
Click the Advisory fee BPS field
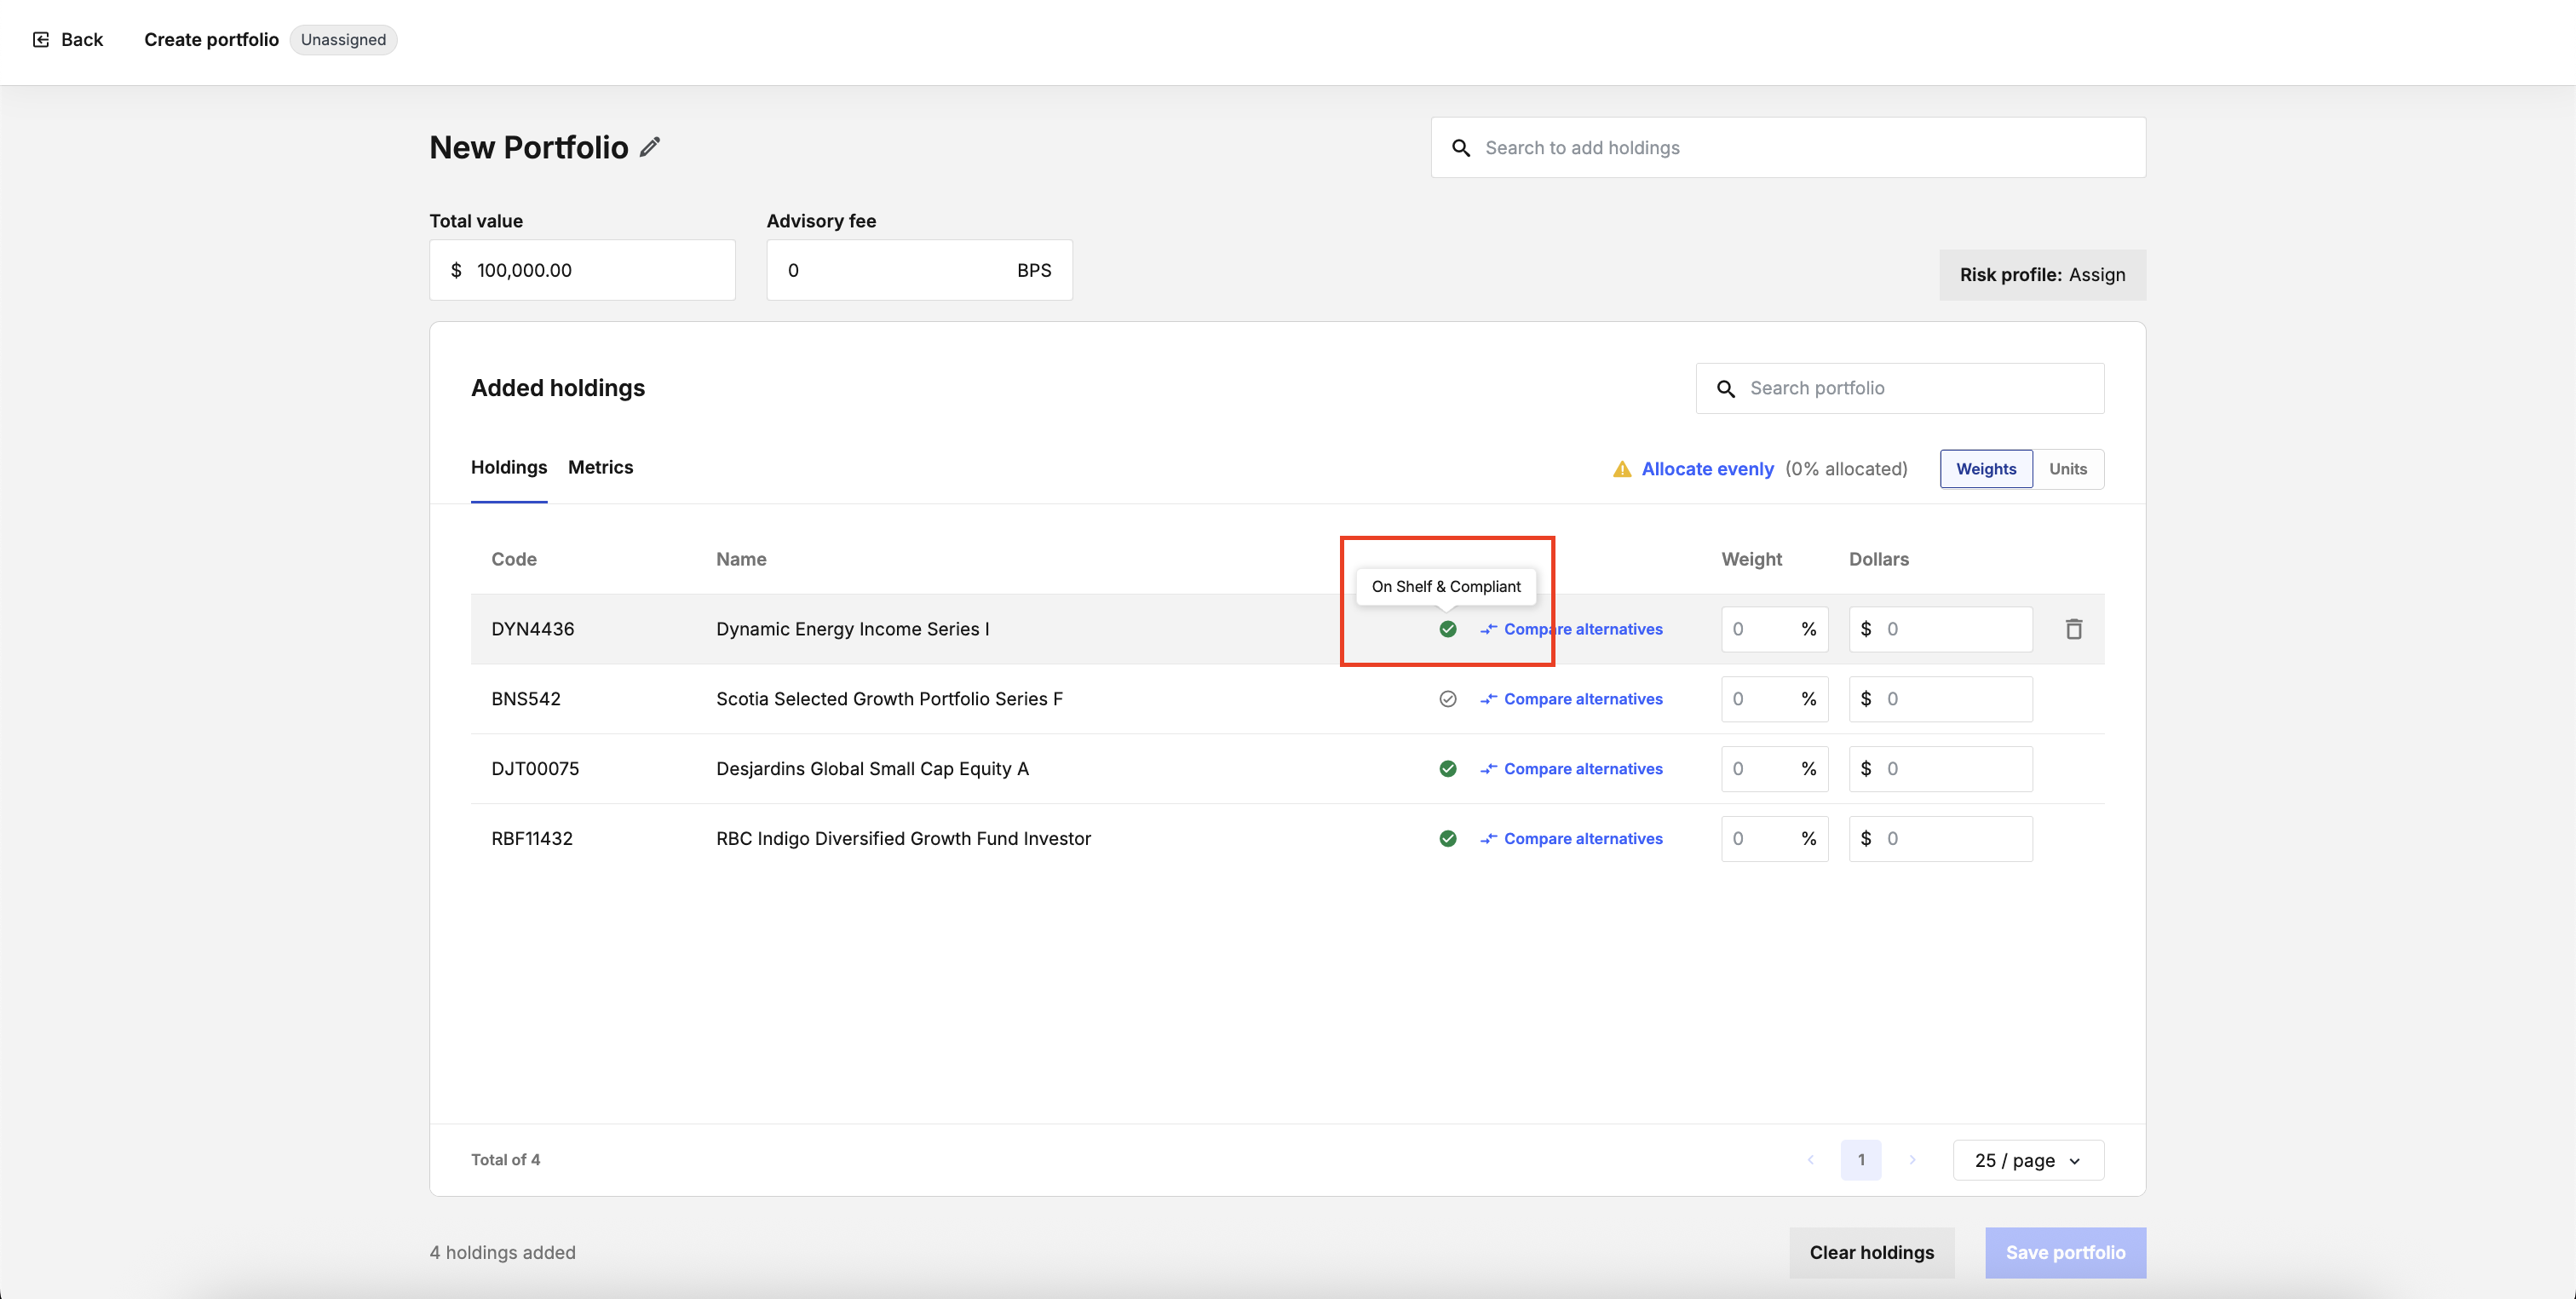click(919, 270)
